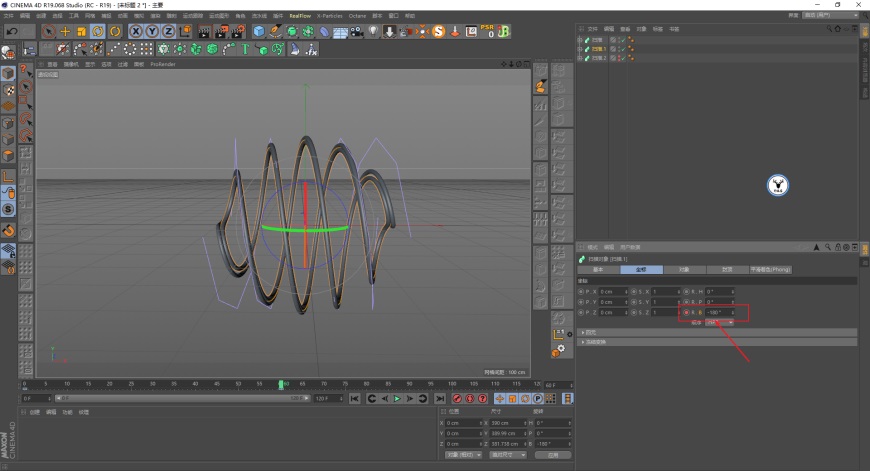This screenshot has width=870, height=471.
Task: Click green timeline playhead marker
Action: [281, 384]
